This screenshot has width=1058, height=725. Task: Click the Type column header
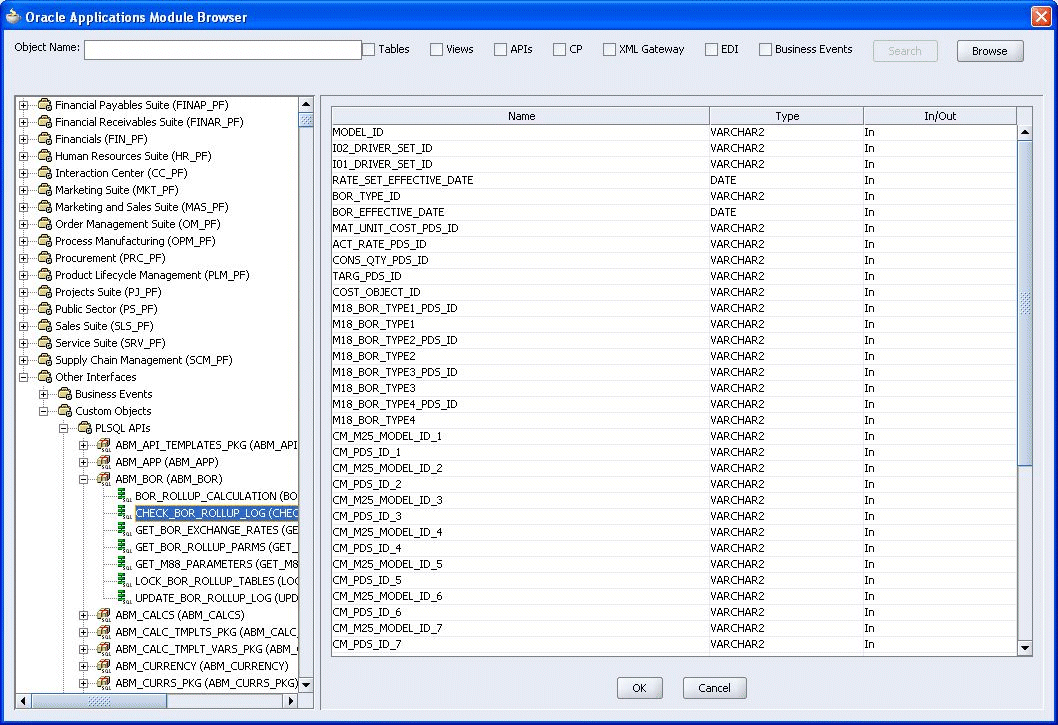click(x=787, y=116)
